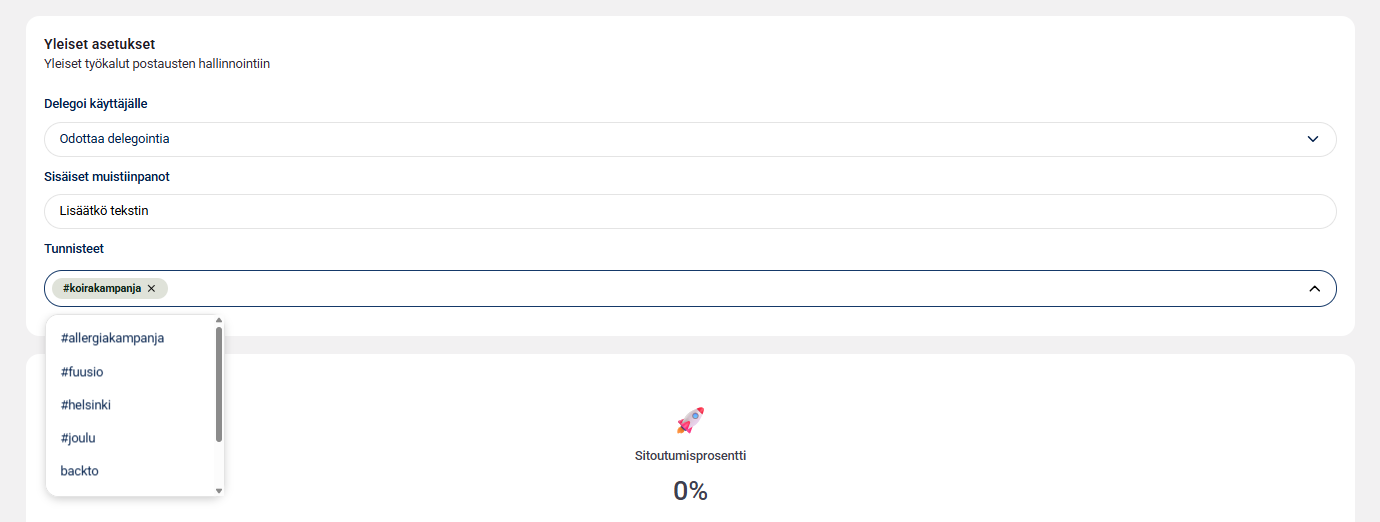1380x522 pixels.
Task: Click the tag list scrollbar thumb
Action: click(219, 383)
